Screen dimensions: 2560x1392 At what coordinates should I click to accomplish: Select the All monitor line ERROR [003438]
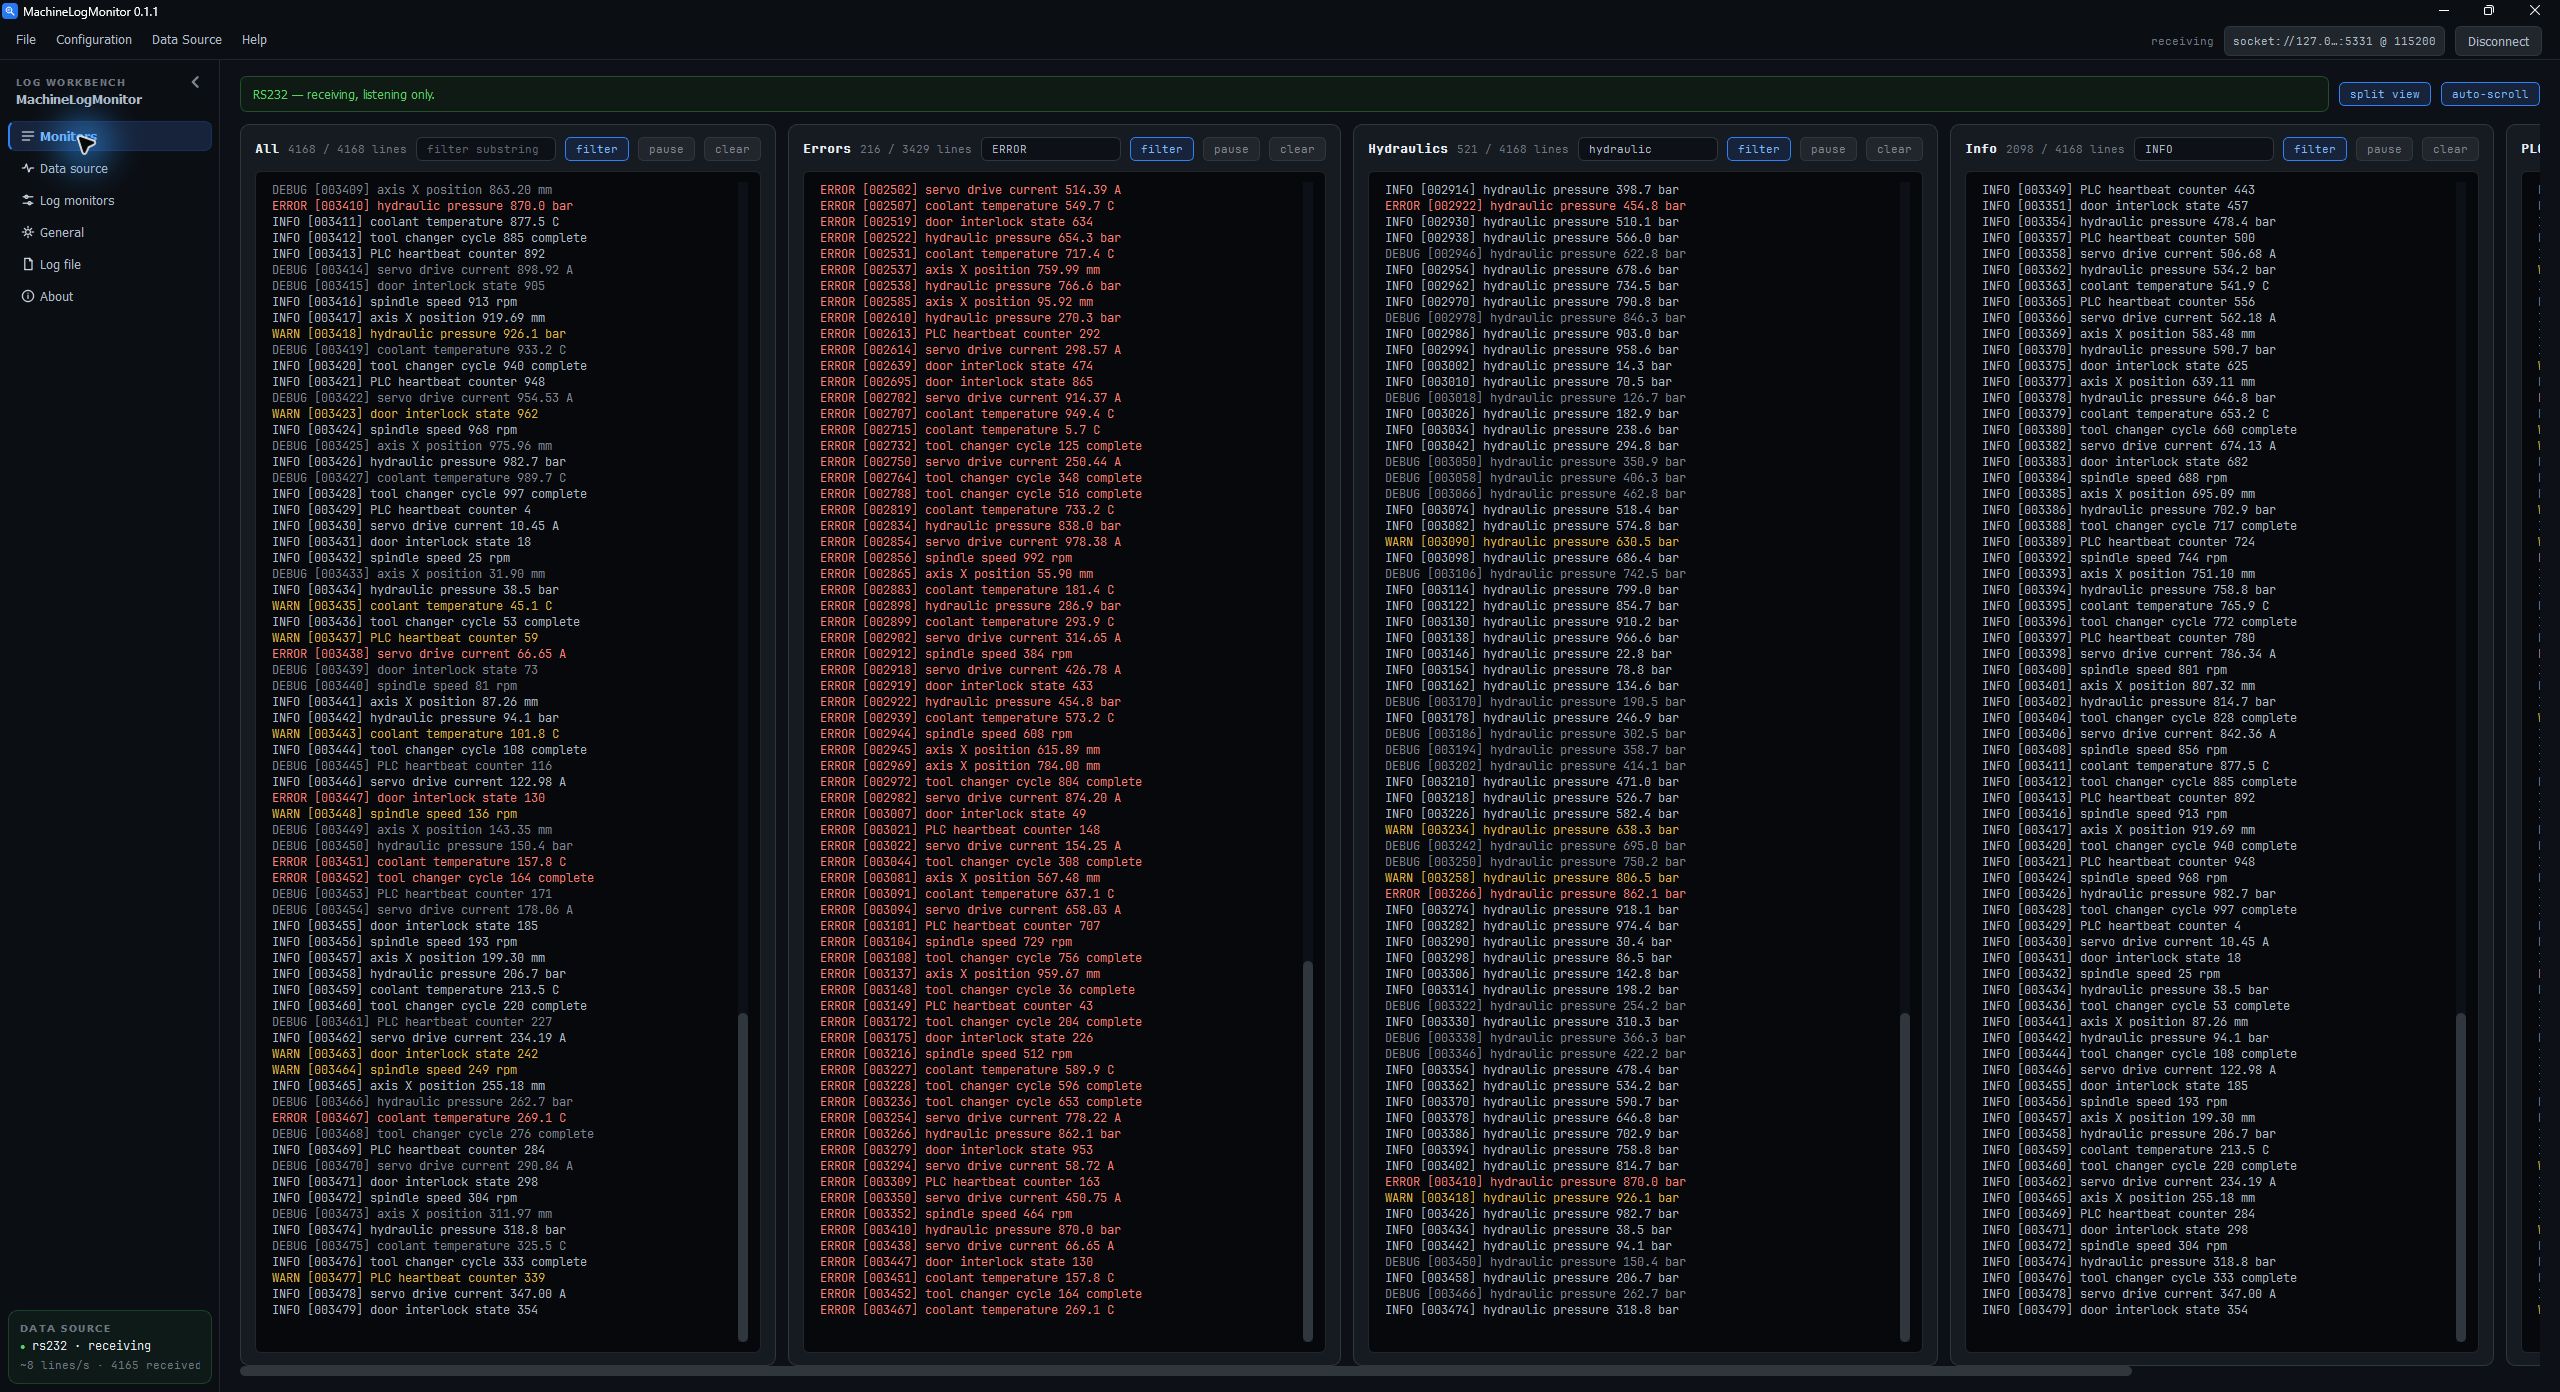[419, 654]
